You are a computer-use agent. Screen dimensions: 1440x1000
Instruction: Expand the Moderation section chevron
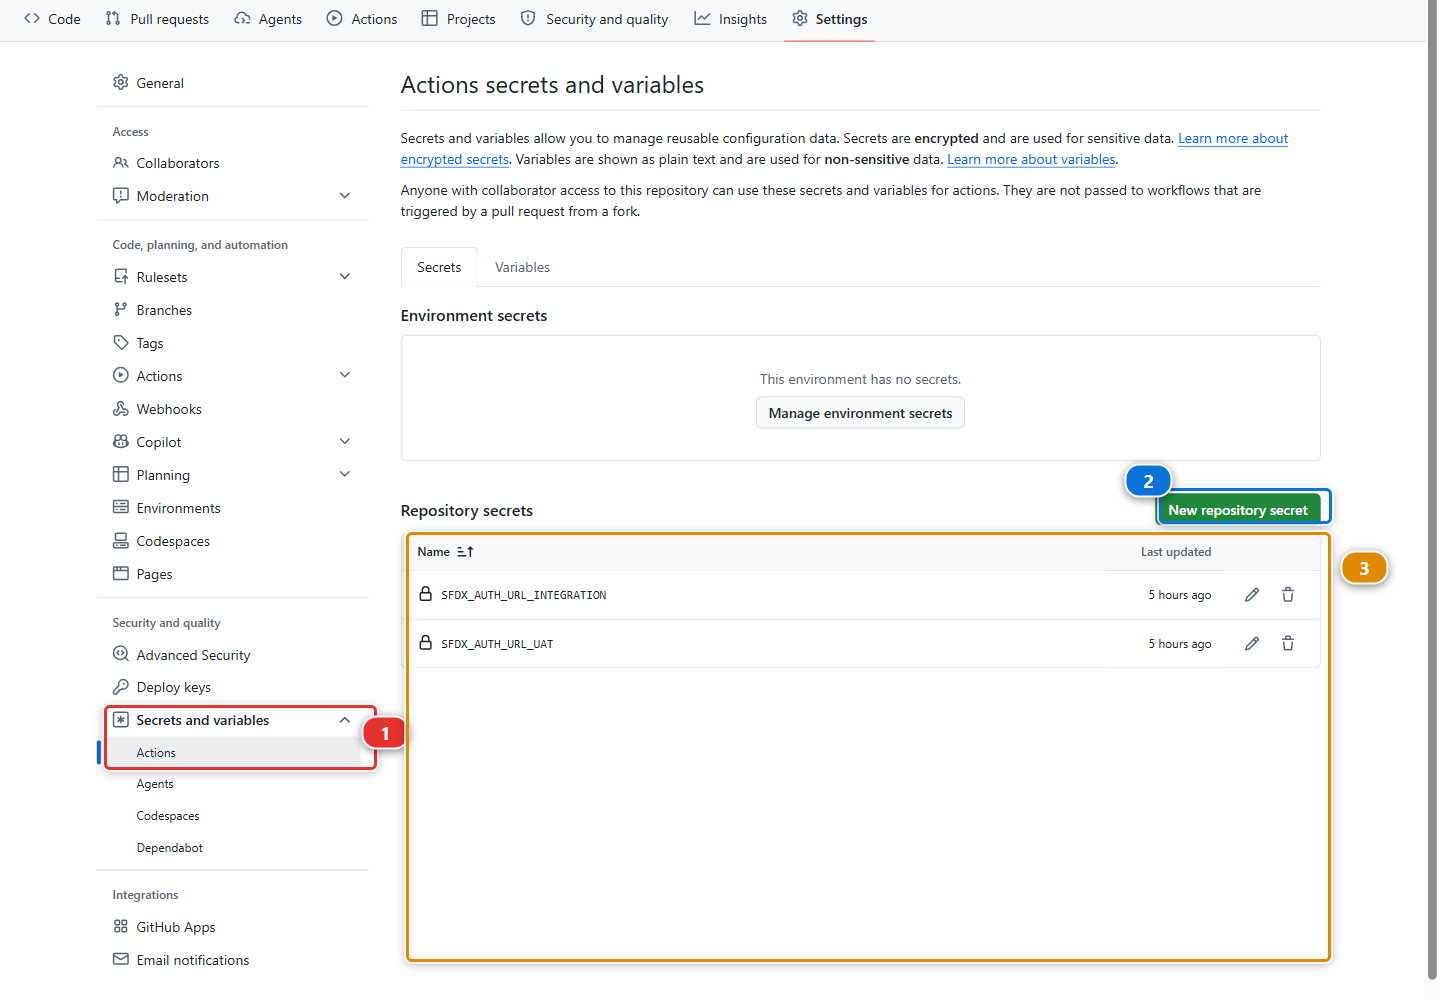[x=345, y=196]
